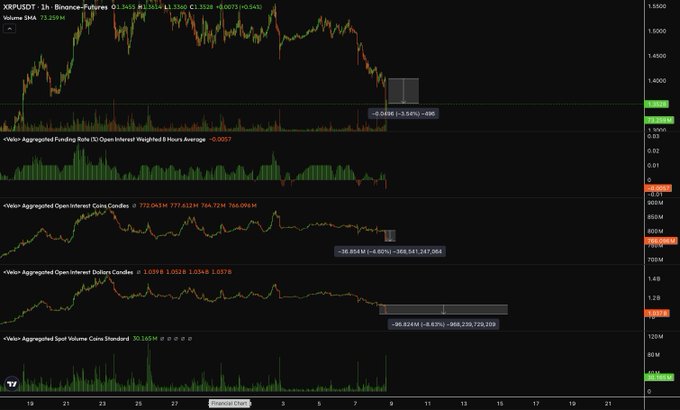Click date 25 on the time axis
The image size is (680, 410).
tap(138, 404)
